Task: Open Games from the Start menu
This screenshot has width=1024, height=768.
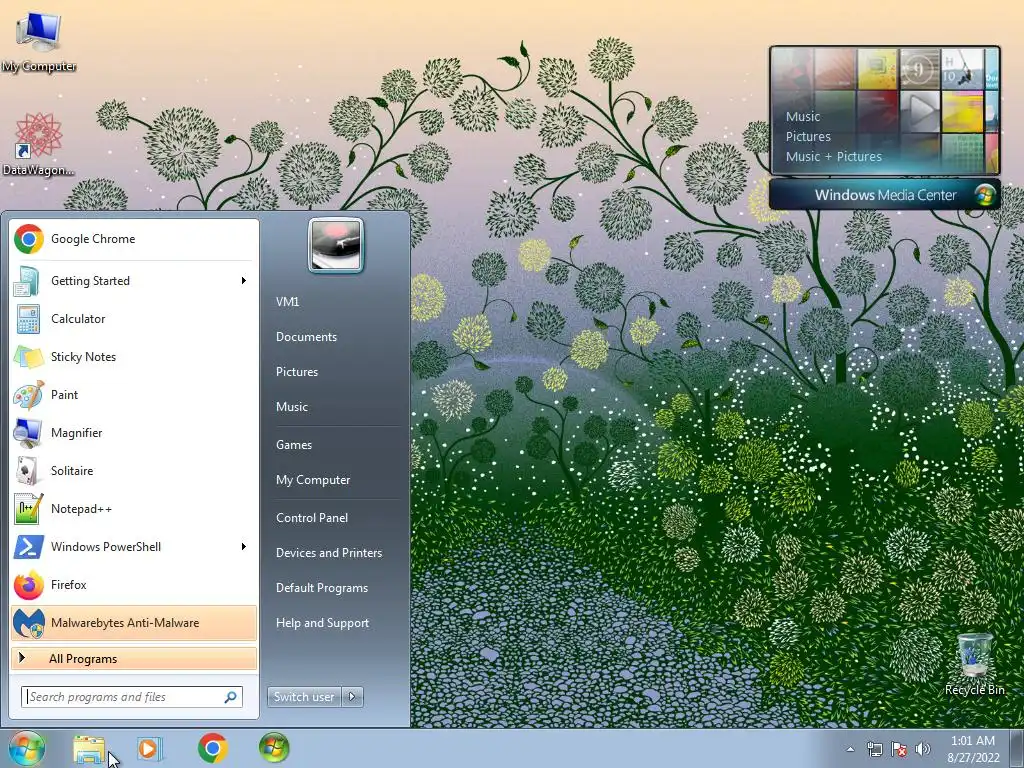Action: (294, 445)
